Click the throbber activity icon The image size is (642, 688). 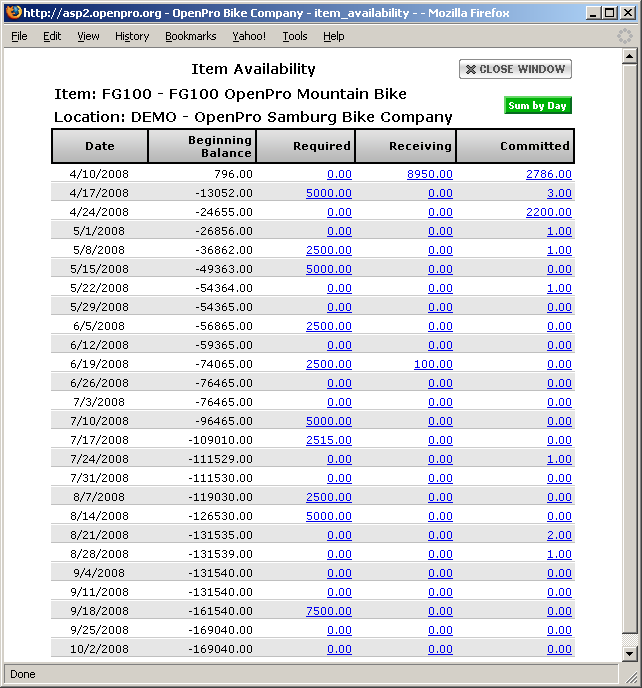625,36
